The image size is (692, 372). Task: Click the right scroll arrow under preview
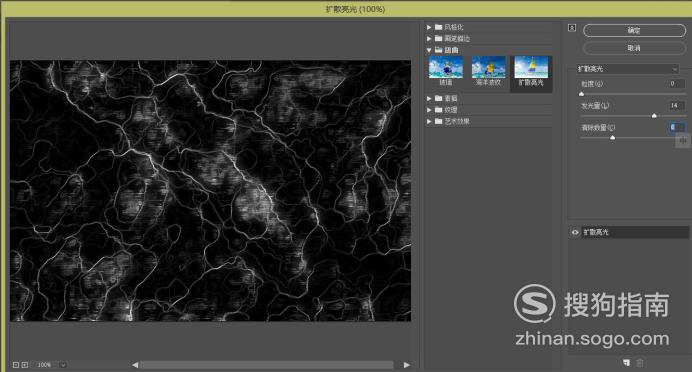tap(406, 365)
